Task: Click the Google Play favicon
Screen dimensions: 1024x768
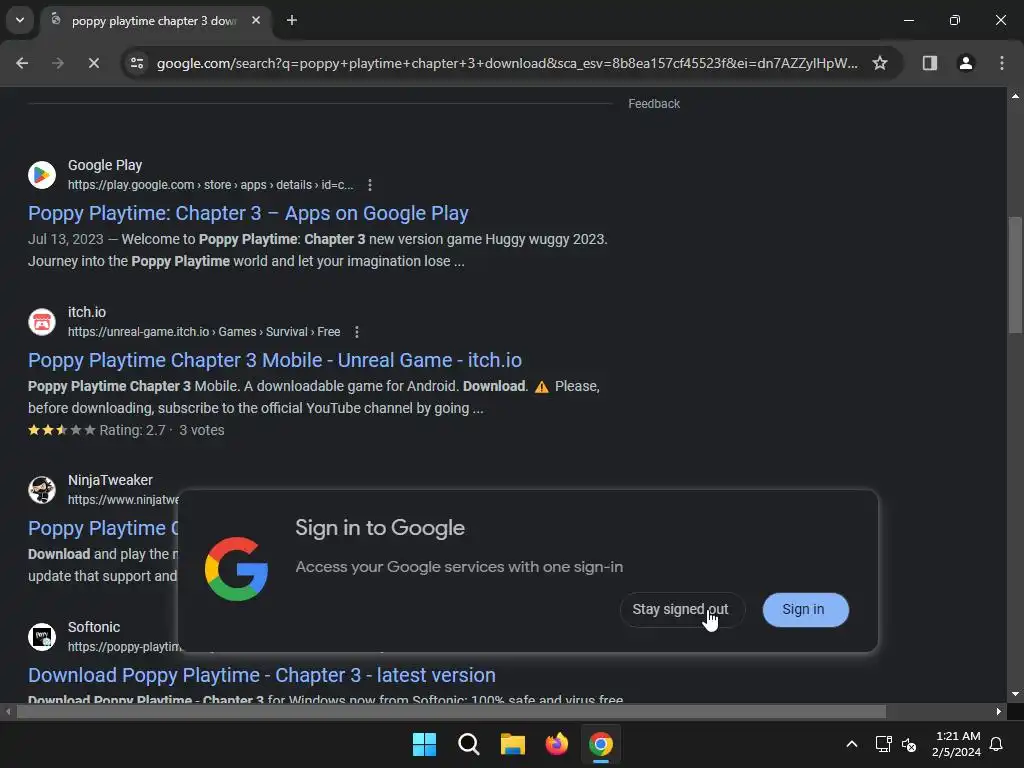Action: point(42,175)
